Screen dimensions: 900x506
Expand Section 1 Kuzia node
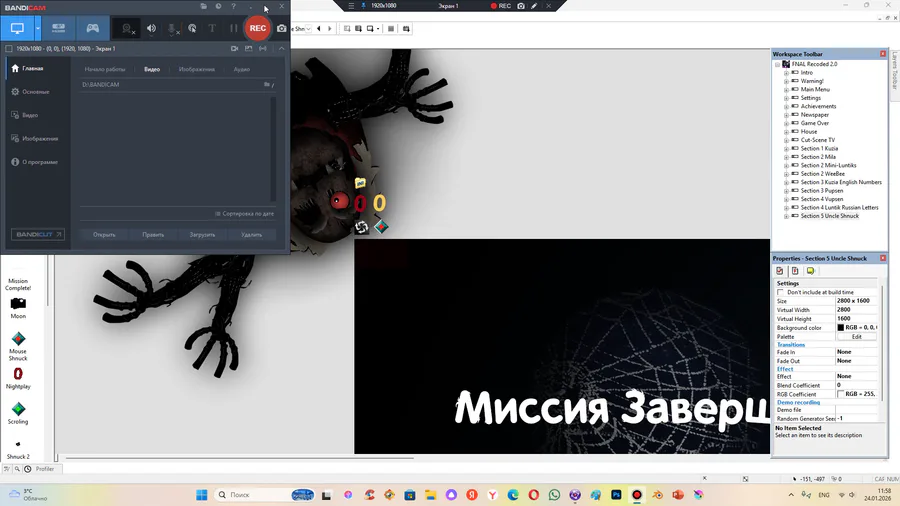pos(786,149)
